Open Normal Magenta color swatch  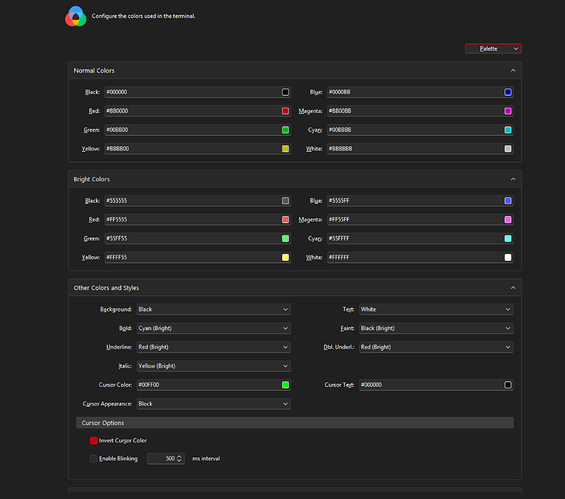pyautogui.click(x=508, y=111)
